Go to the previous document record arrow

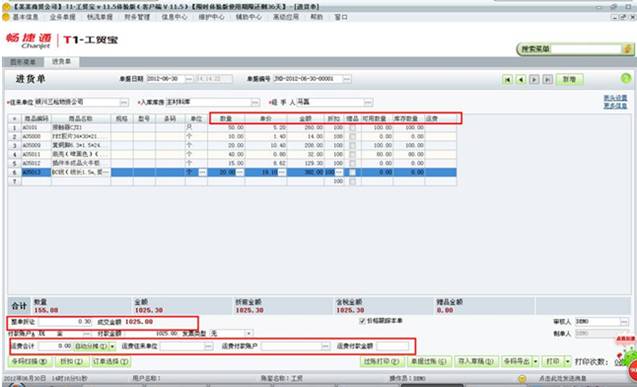coord(521,80)
